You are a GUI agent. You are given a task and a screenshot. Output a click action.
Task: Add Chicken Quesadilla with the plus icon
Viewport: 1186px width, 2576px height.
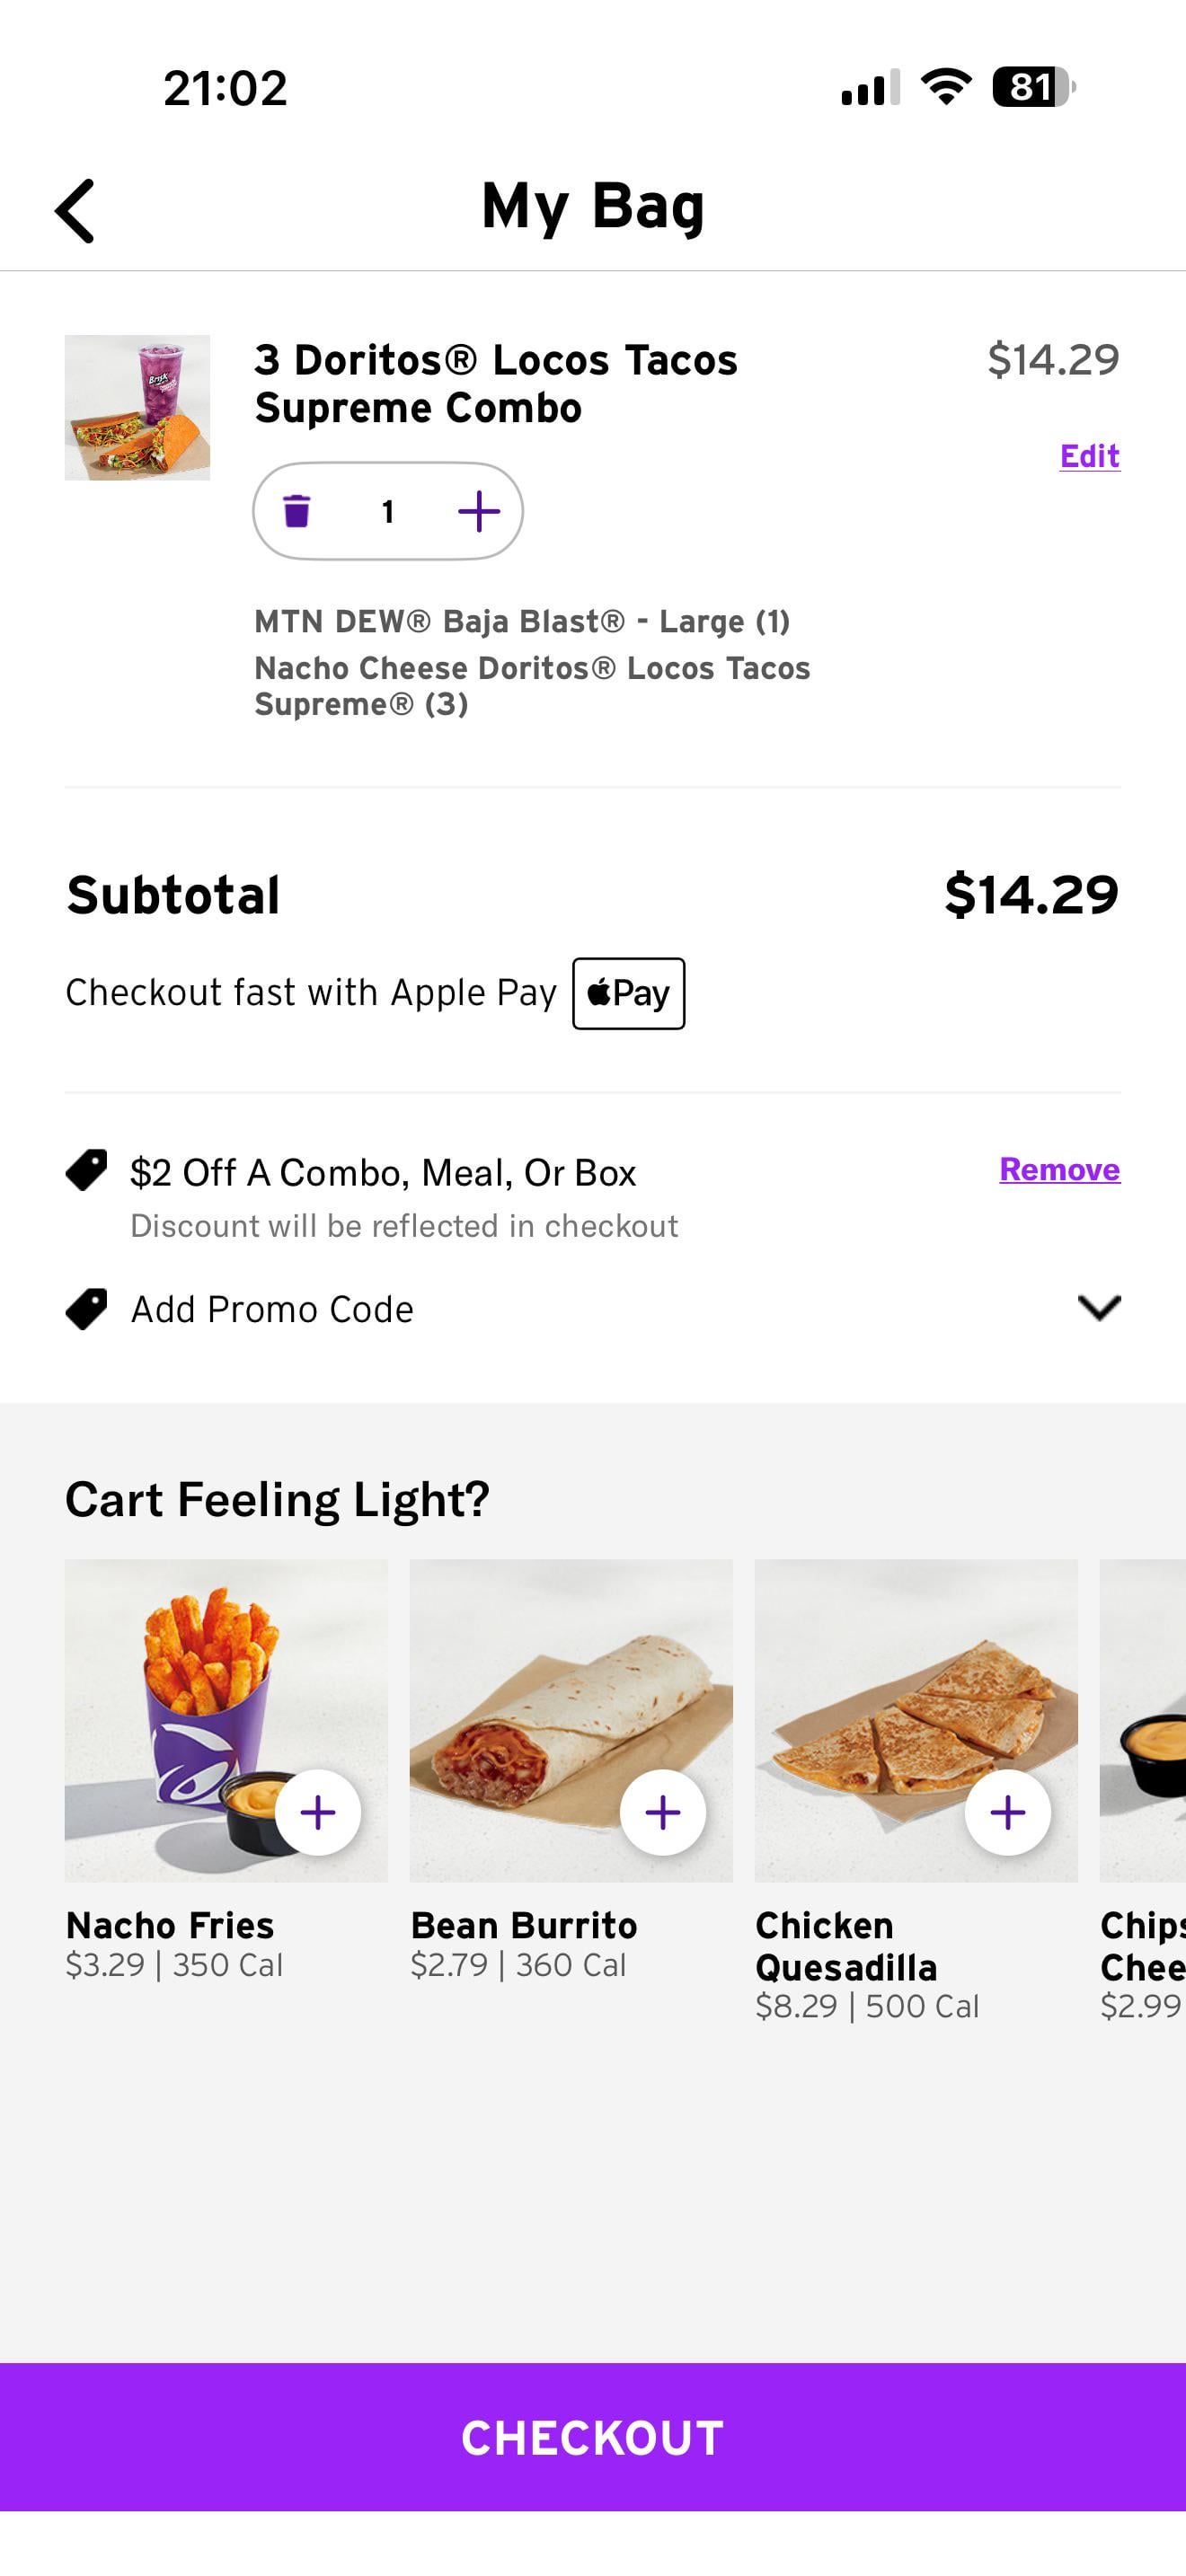coord(1007,1812)
